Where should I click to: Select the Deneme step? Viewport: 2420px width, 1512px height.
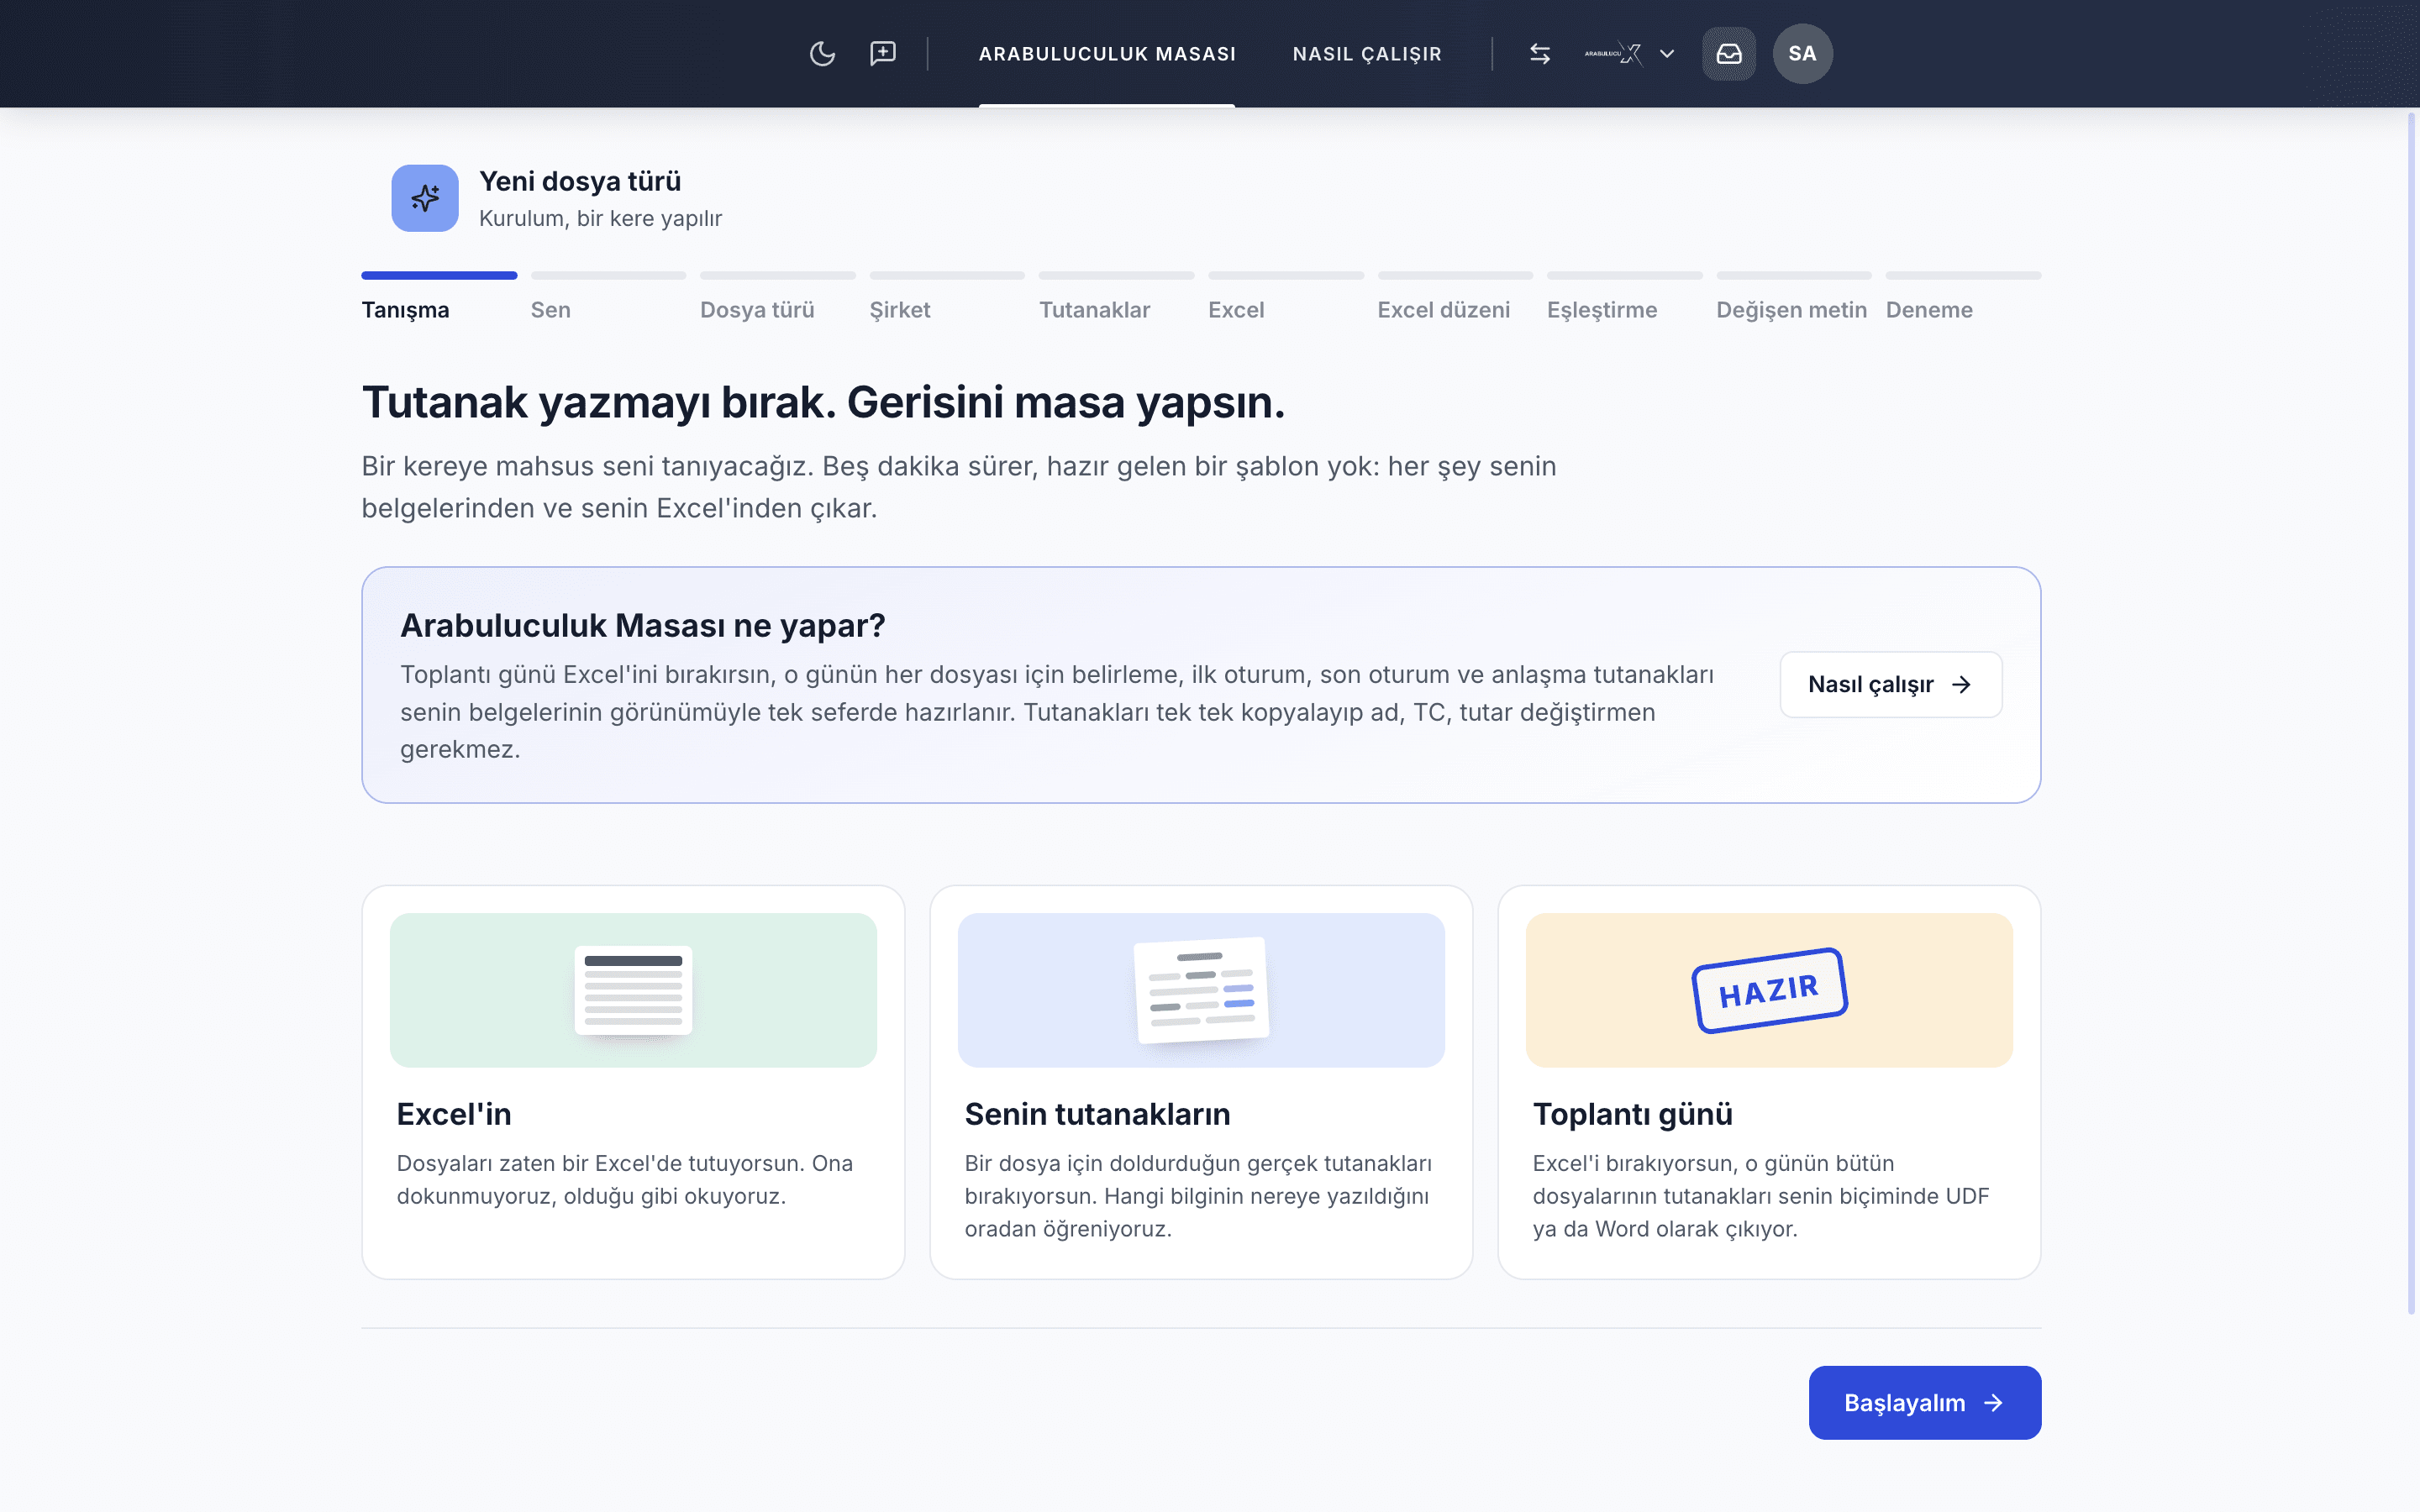click(x=1929, y=310)
